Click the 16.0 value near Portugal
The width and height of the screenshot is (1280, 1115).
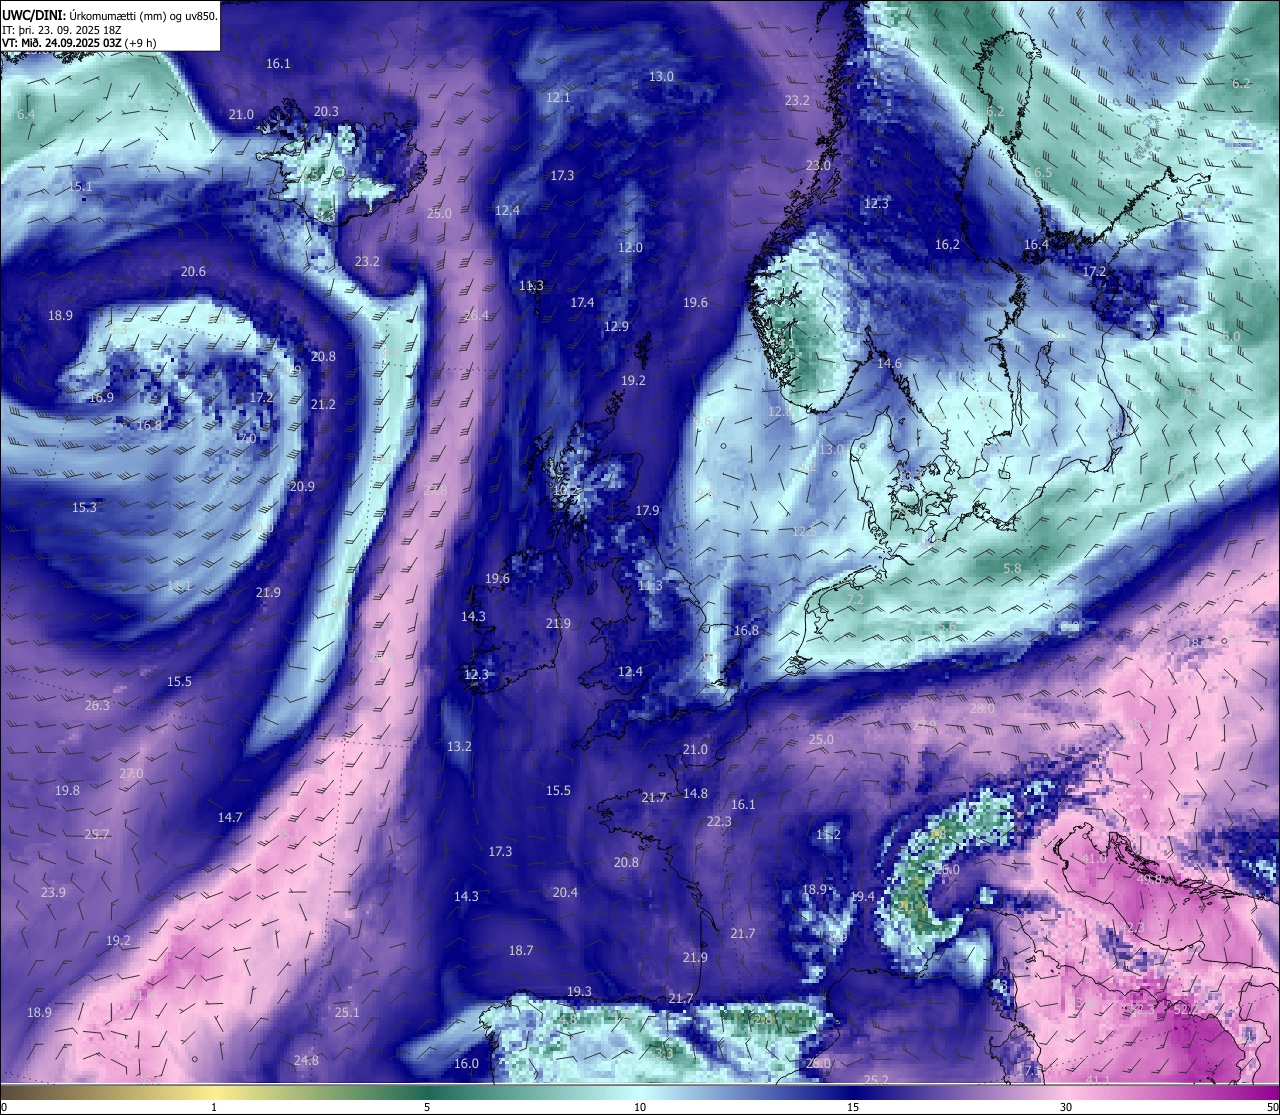pyautogui.click(x=466, y=1064)
